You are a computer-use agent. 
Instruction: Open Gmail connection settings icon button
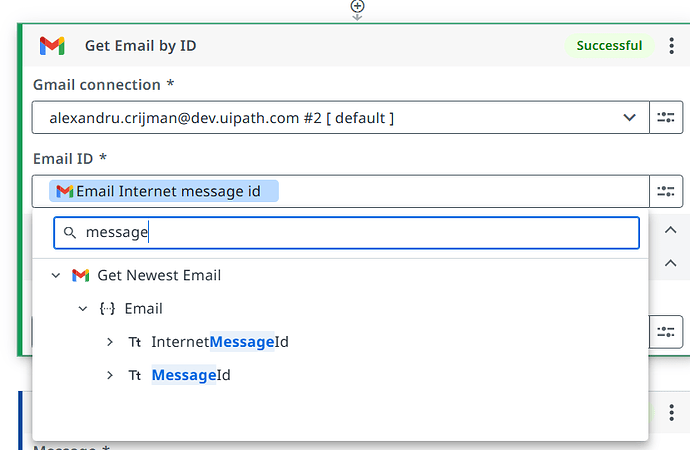[x=666, y=118]
